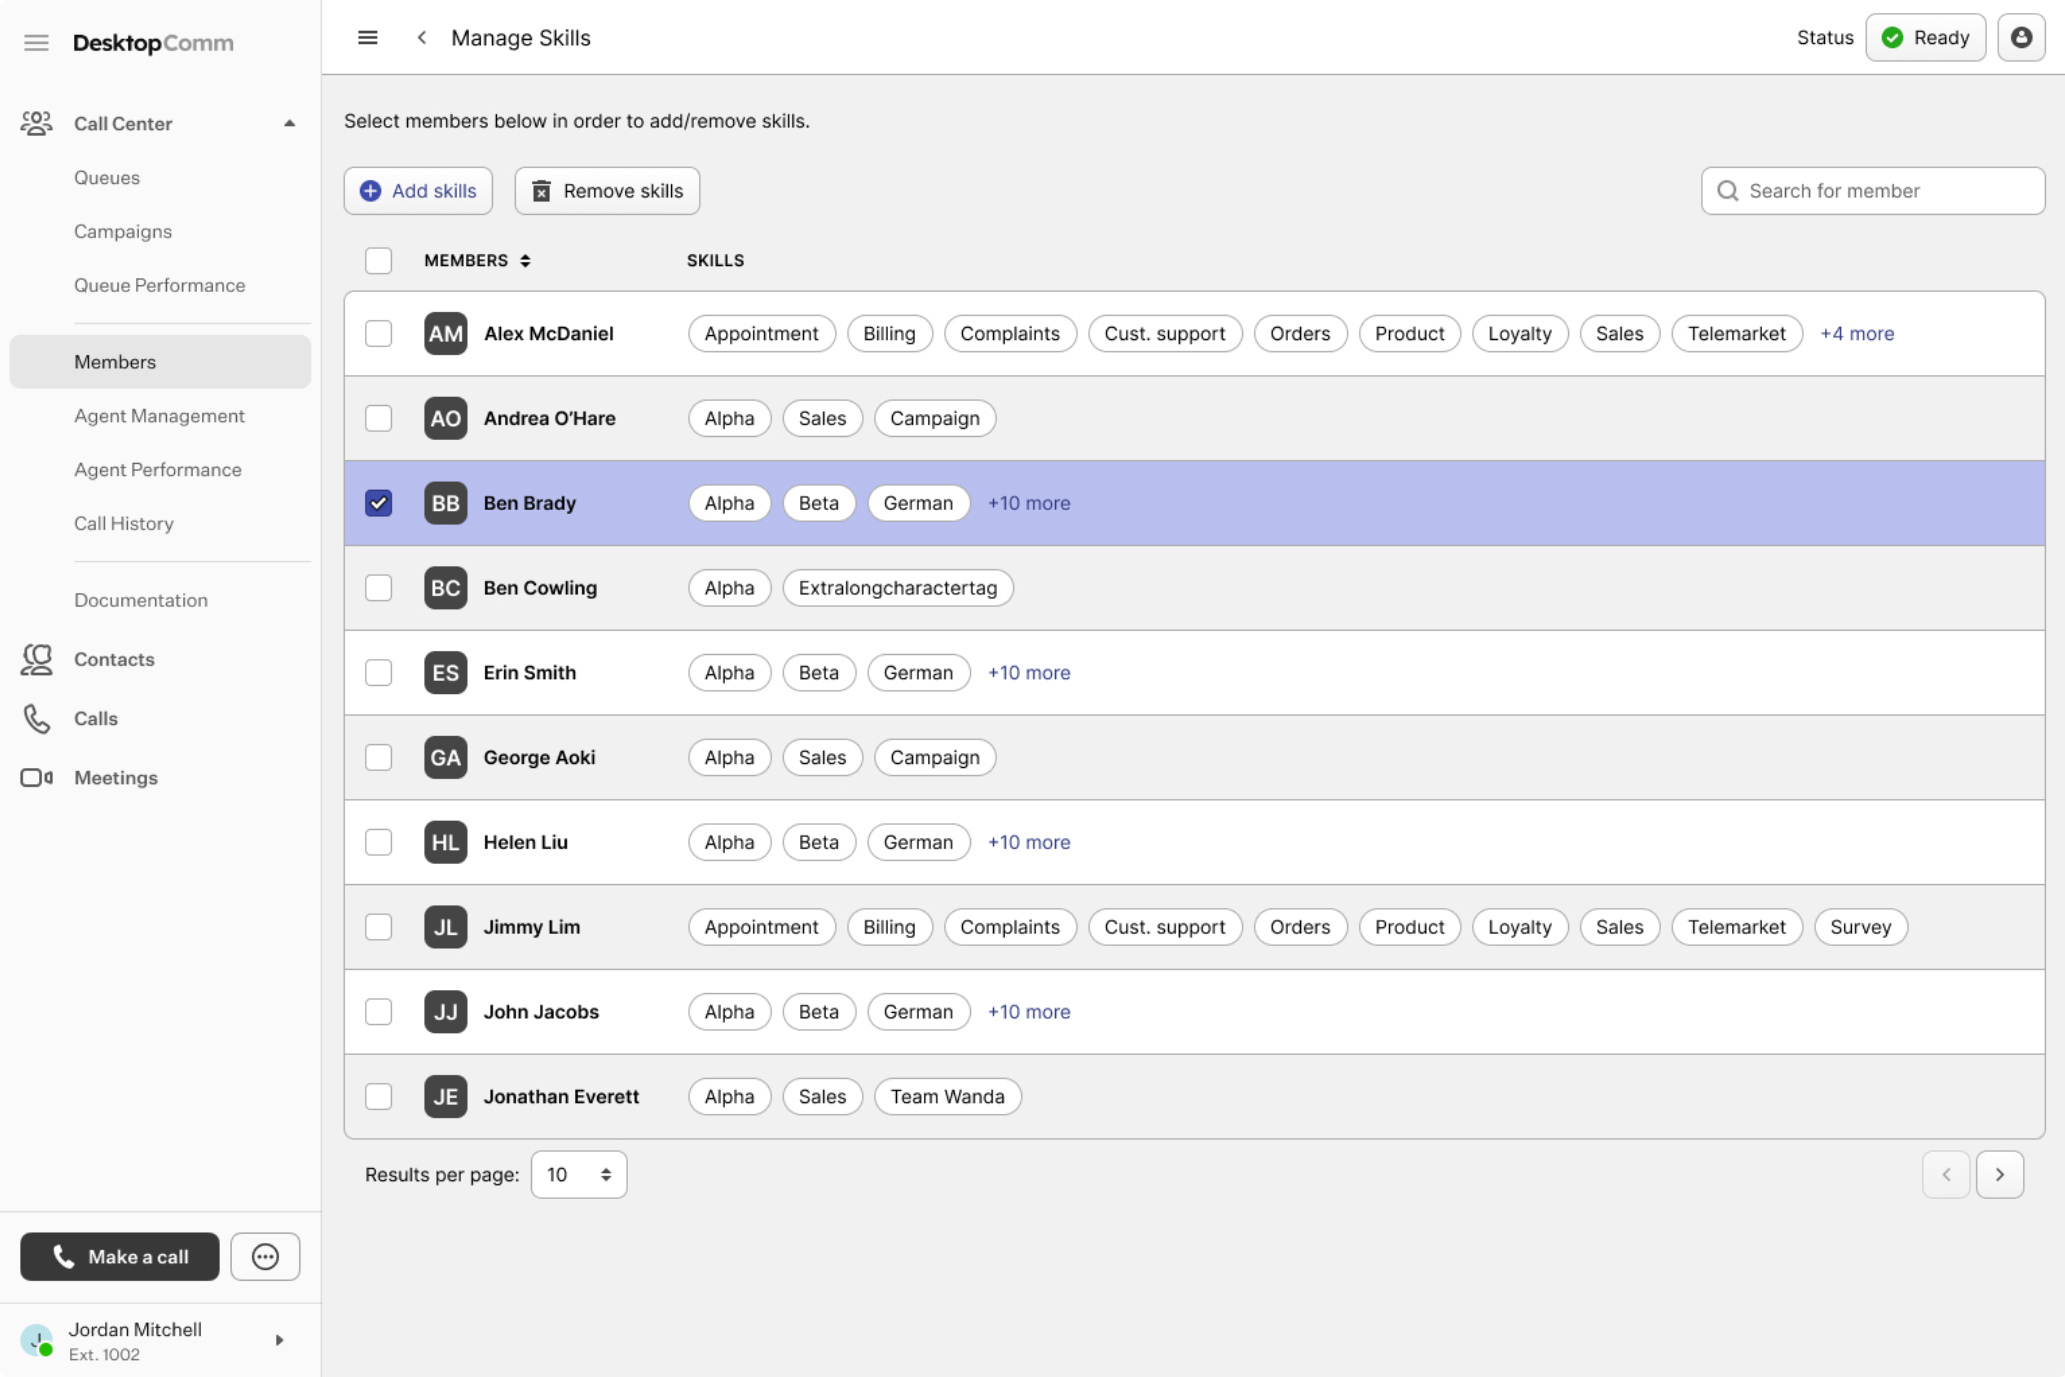Click the Calls phone icon in sidebar
The width and height of the screenshot is (2065, 1377).
37,718
